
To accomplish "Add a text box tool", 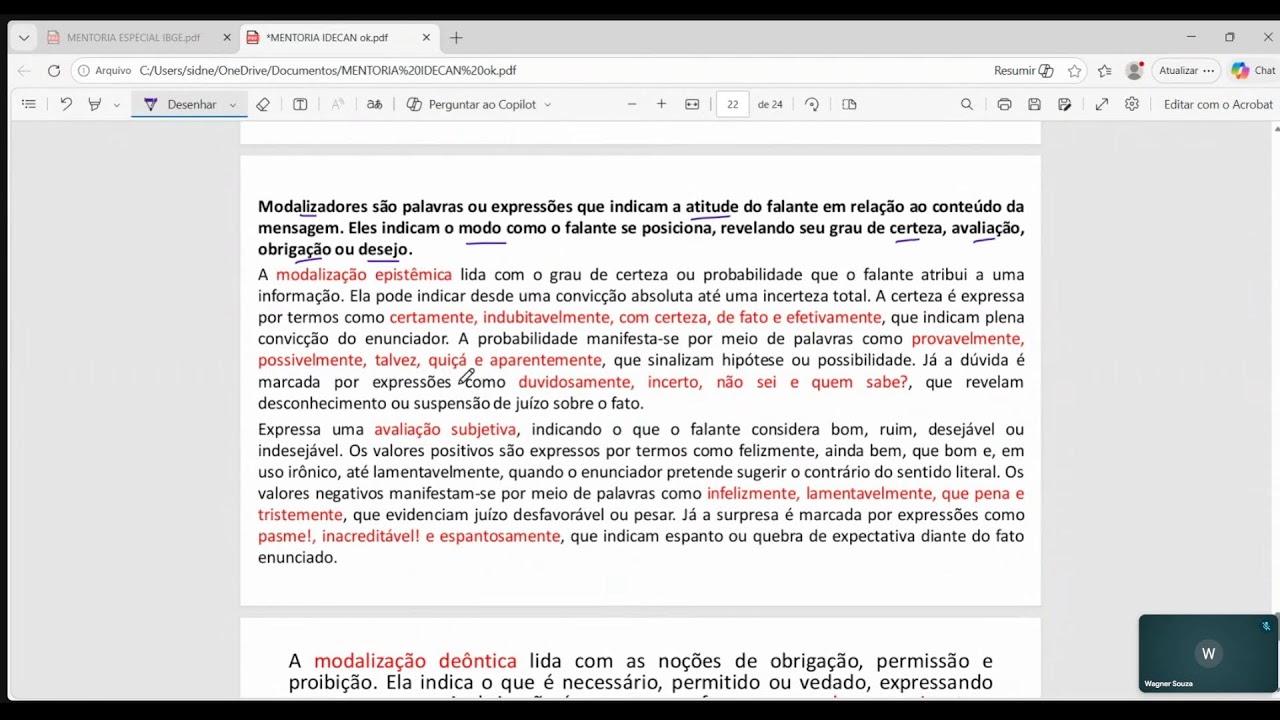I will (300, 104).
